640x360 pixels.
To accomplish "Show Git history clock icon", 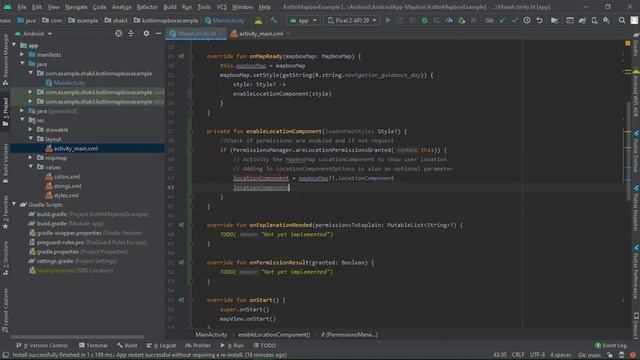I will (x=527, y=20).
